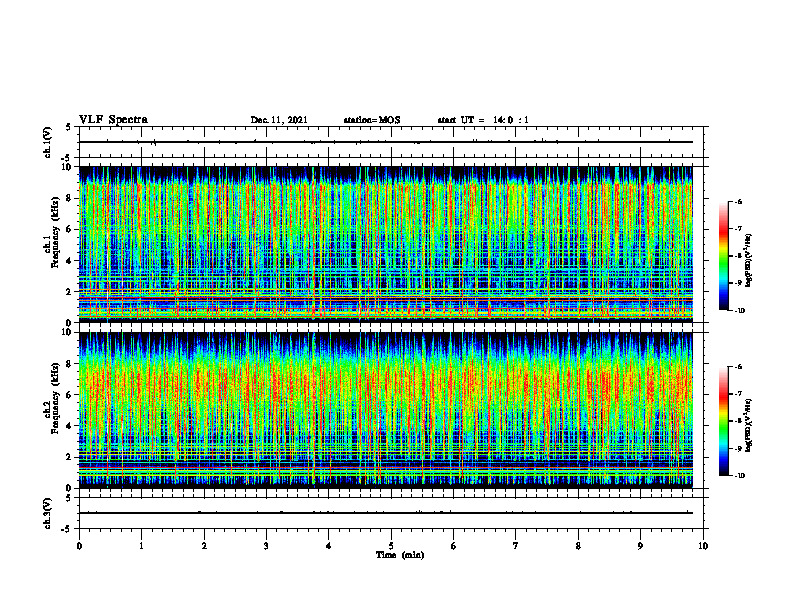Viewport: 792px width, 612px height.
Task: Click the '-5' tick of ch.3(V) axis
Action: coord(67,529)
